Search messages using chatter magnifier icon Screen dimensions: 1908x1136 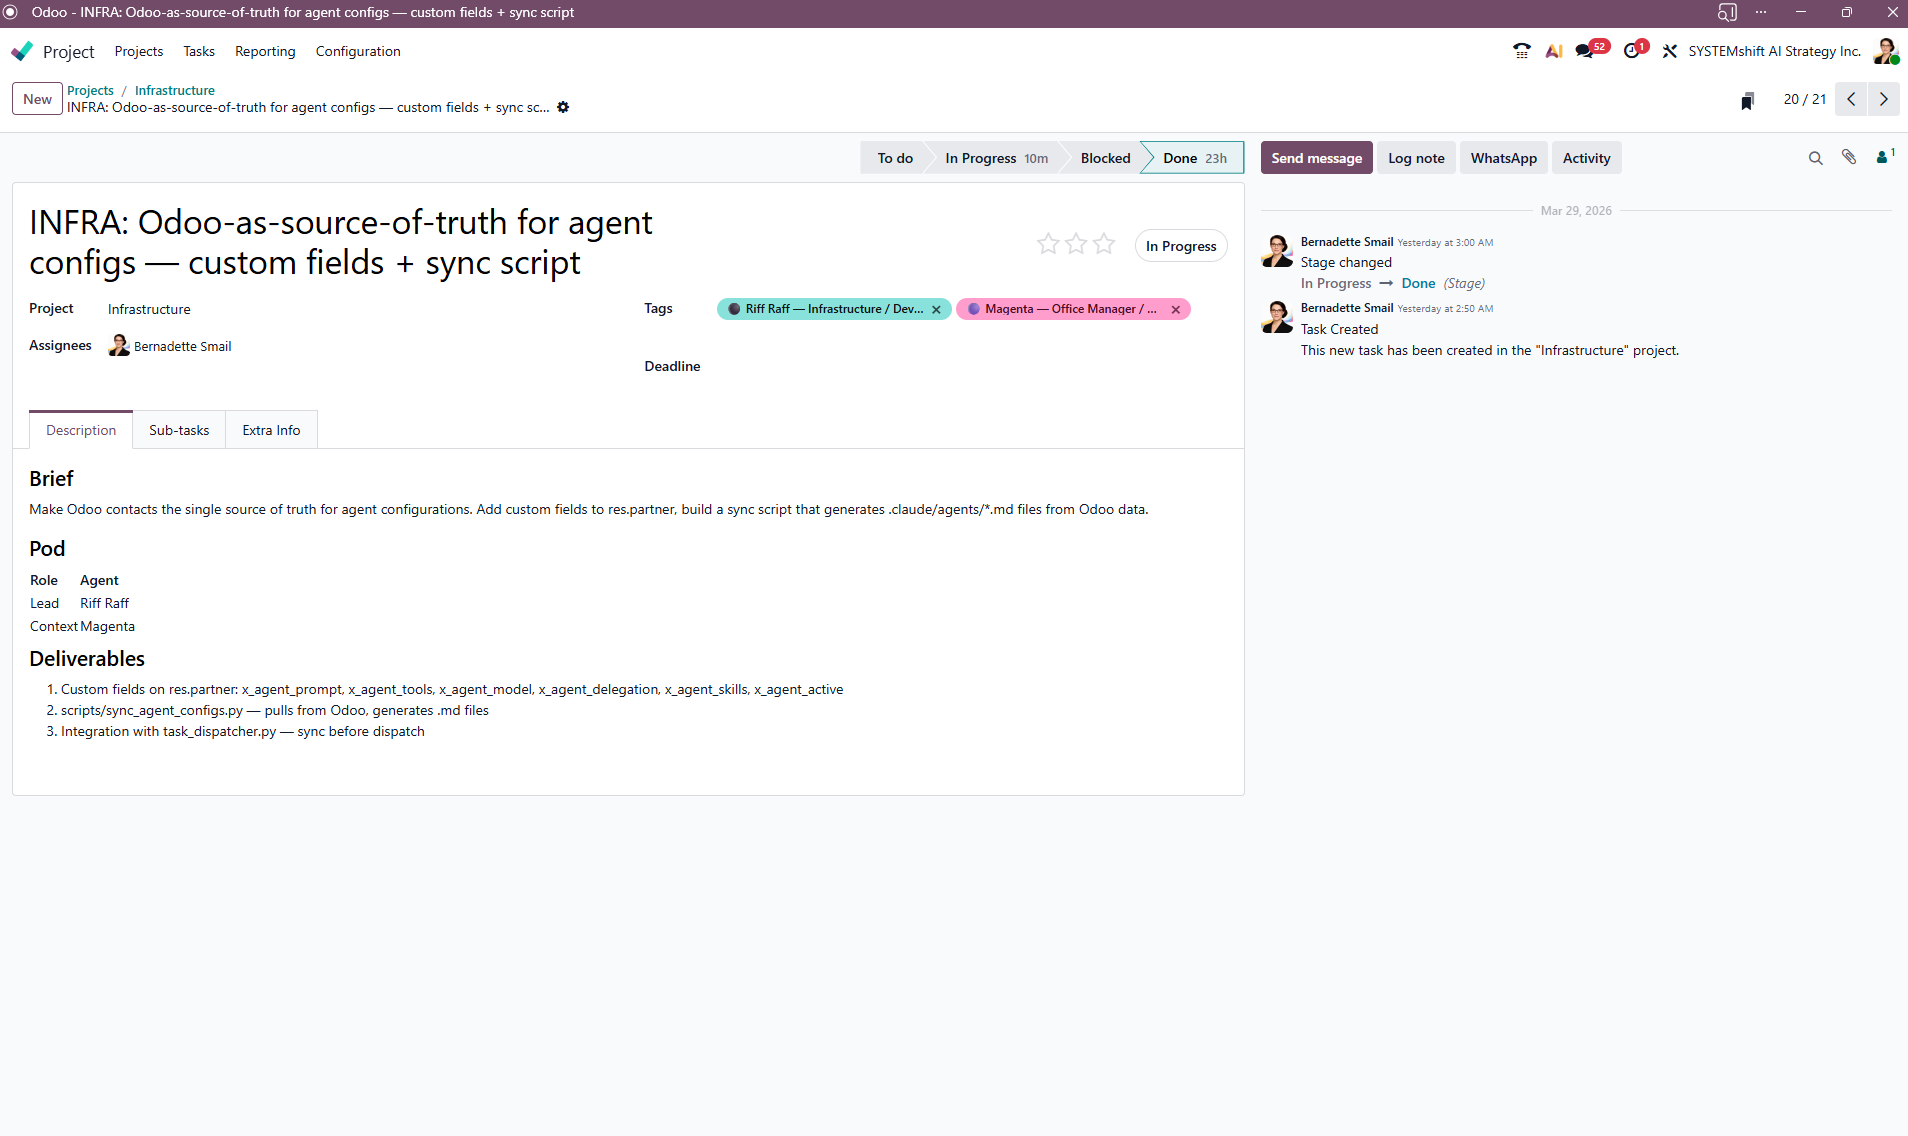1815,158
